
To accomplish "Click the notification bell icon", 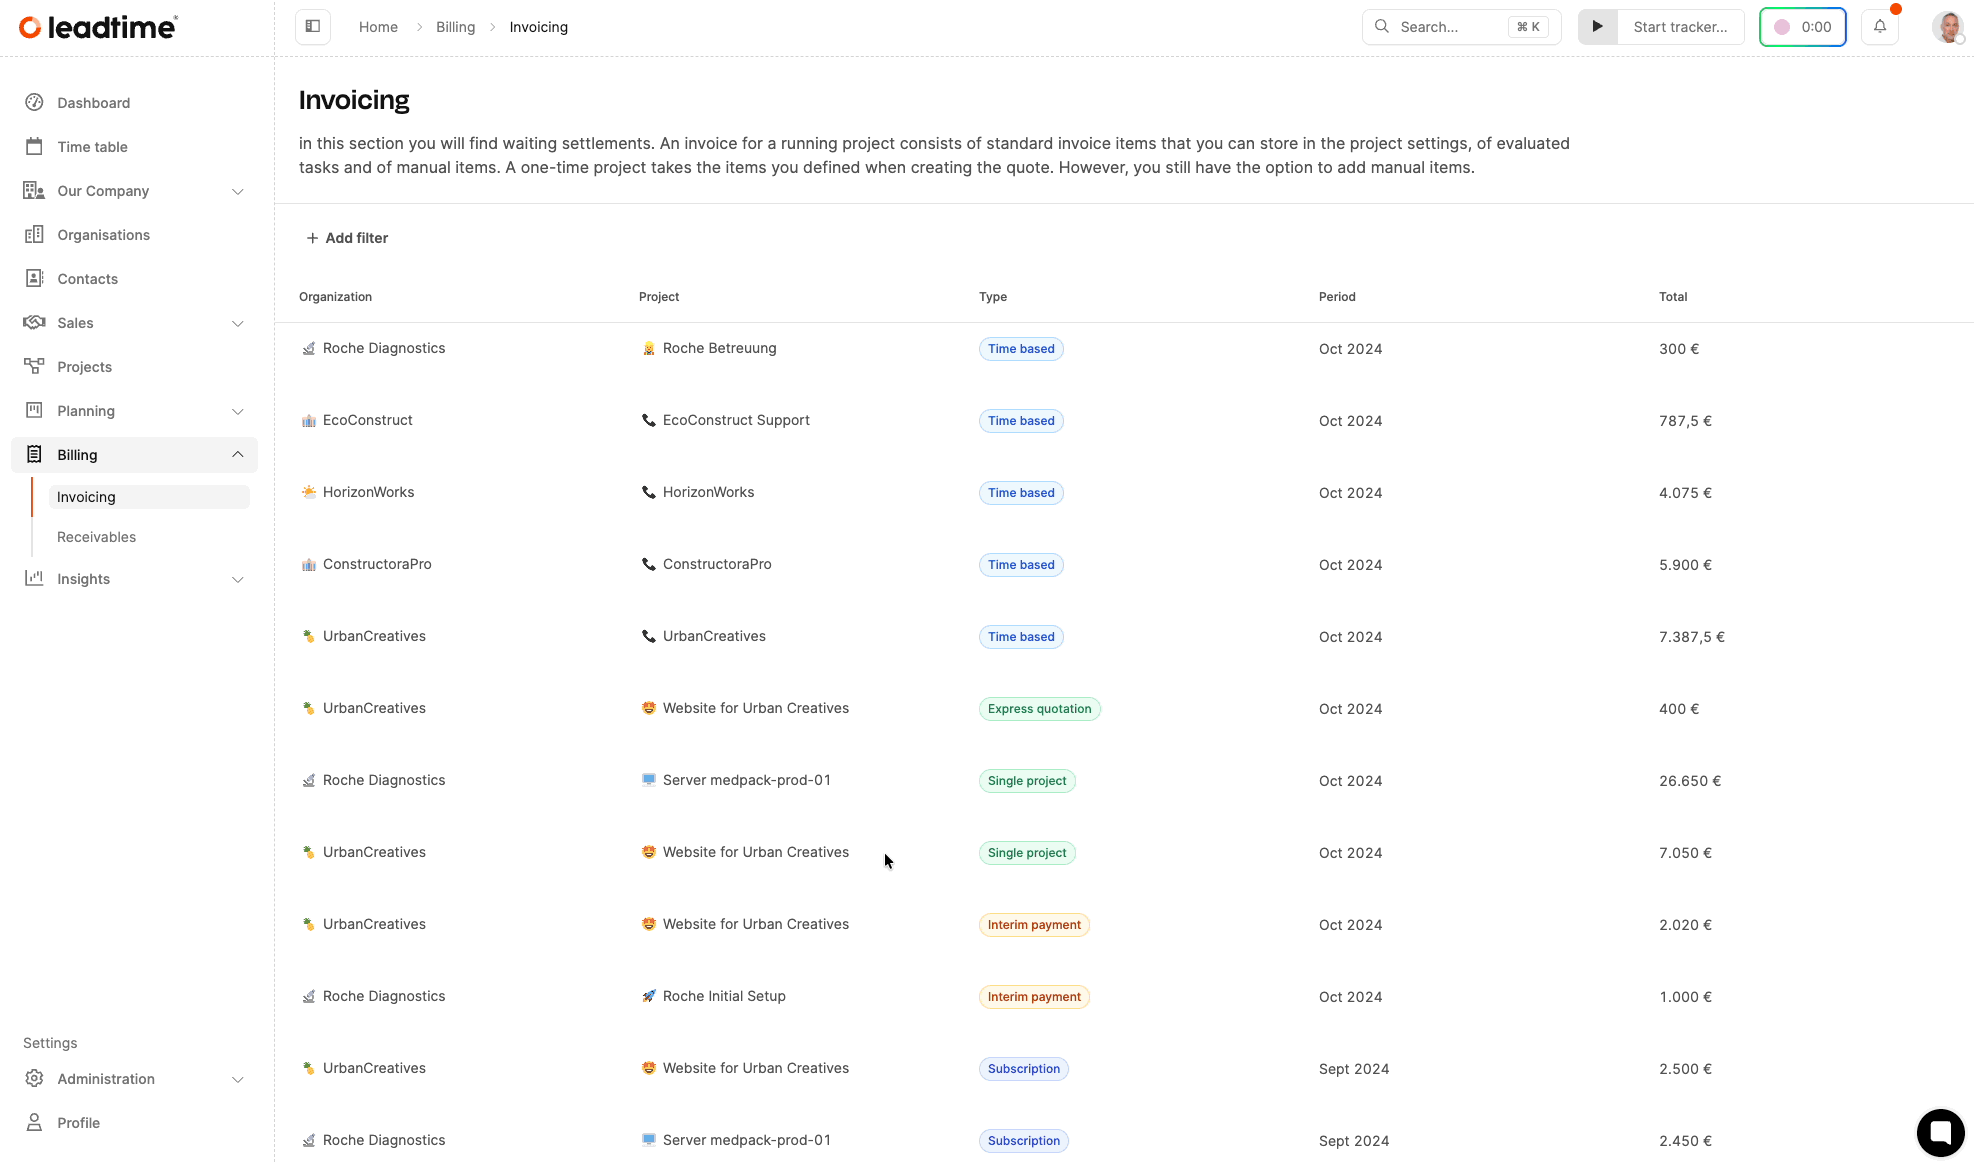I will [x=1880, y=27].
